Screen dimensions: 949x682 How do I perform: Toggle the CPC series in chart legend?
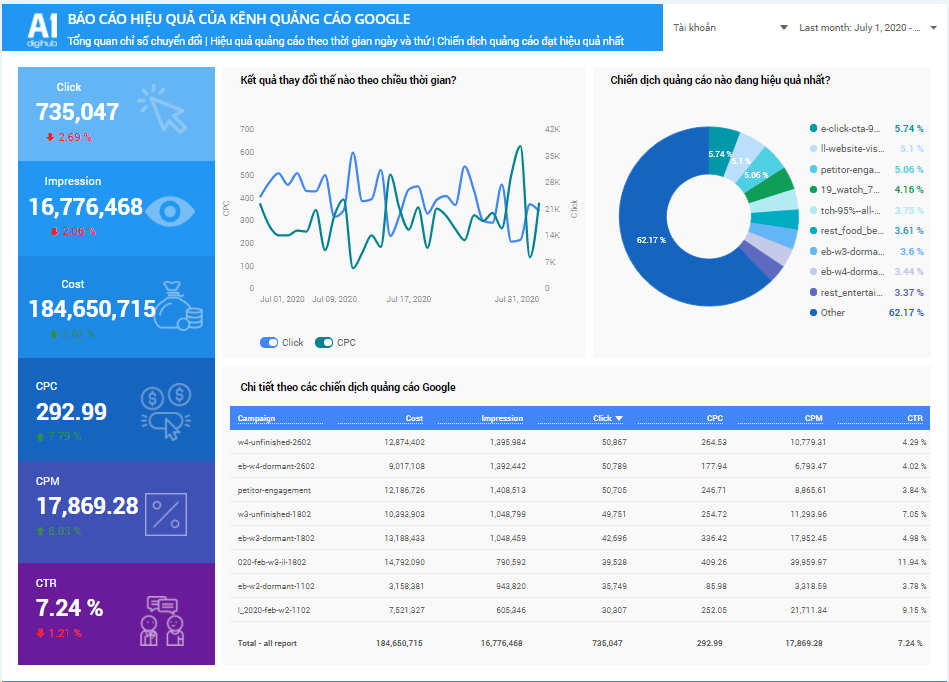335,342
